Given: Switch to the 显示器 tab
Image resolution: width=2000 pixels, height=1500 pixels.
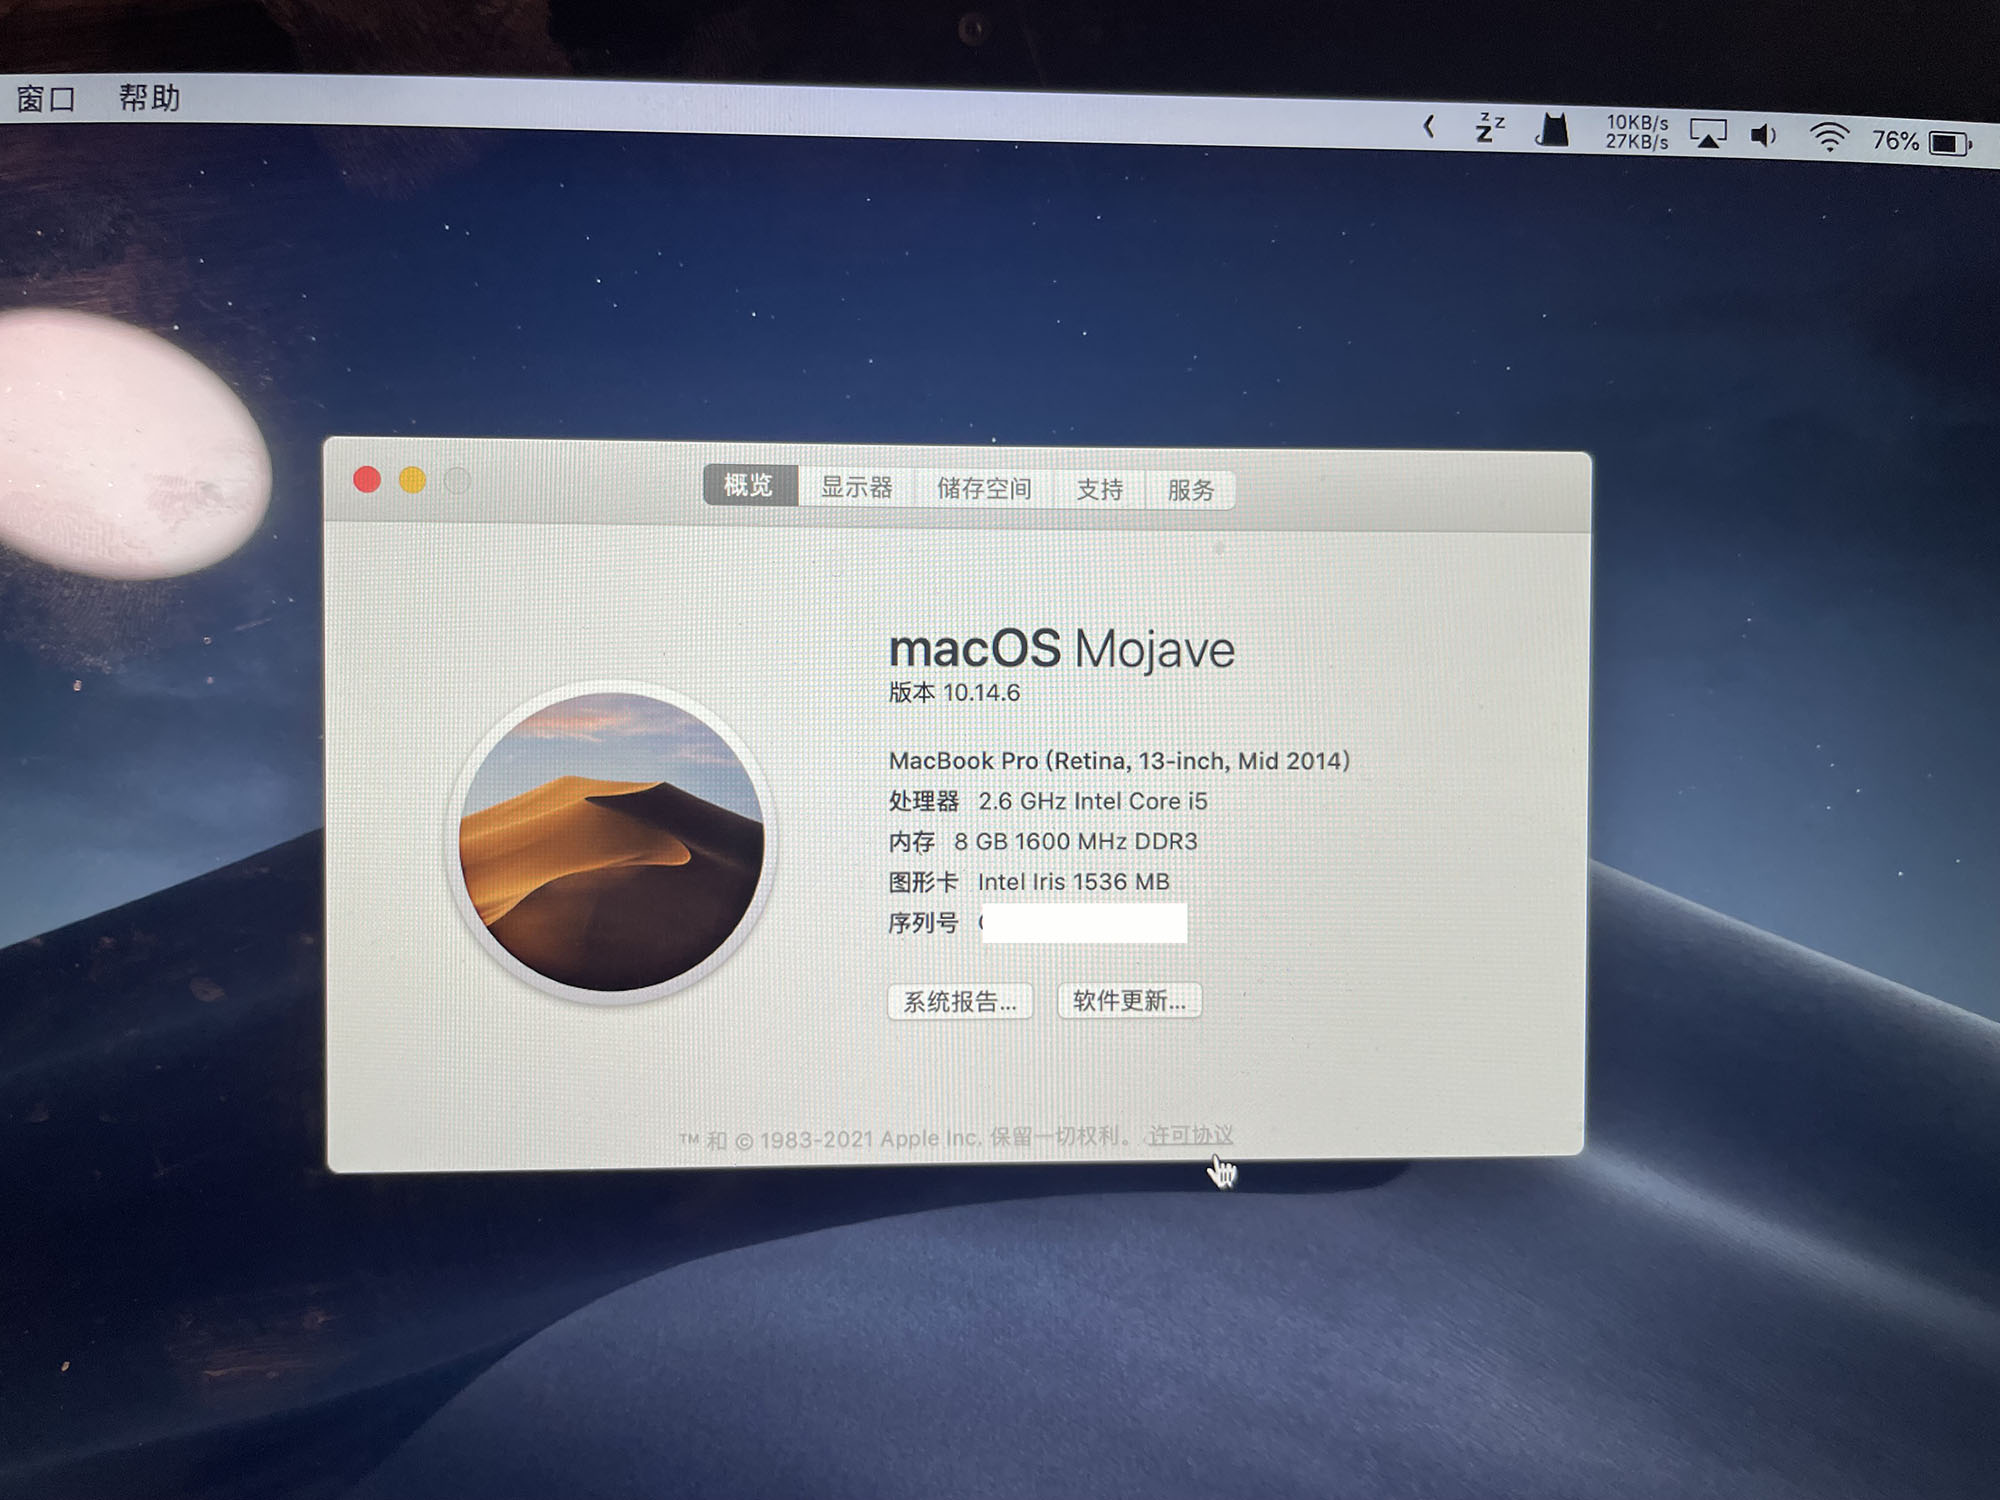Looking at the screenshot, I should (856, 487).
